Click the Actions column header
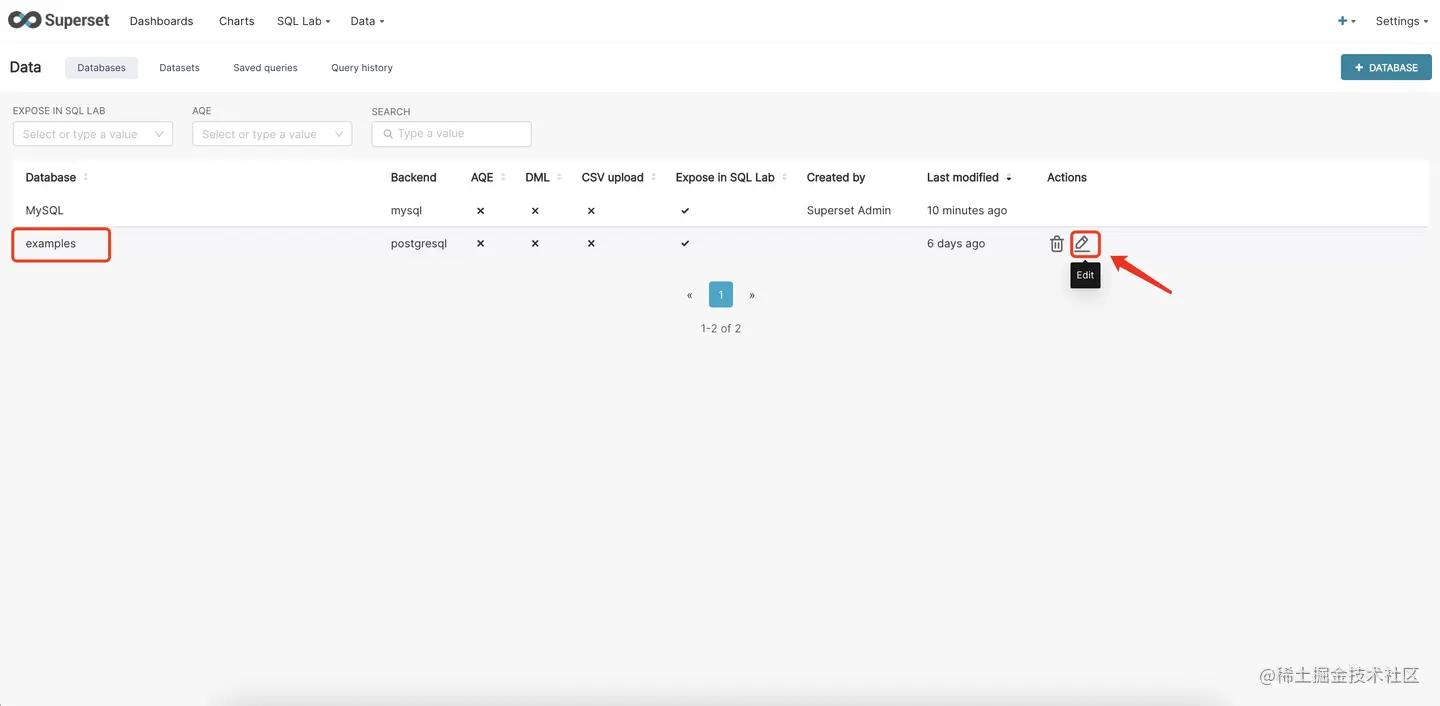Screen dimensions: 1440x706 pyautogui.click(x=1067, y=177)
